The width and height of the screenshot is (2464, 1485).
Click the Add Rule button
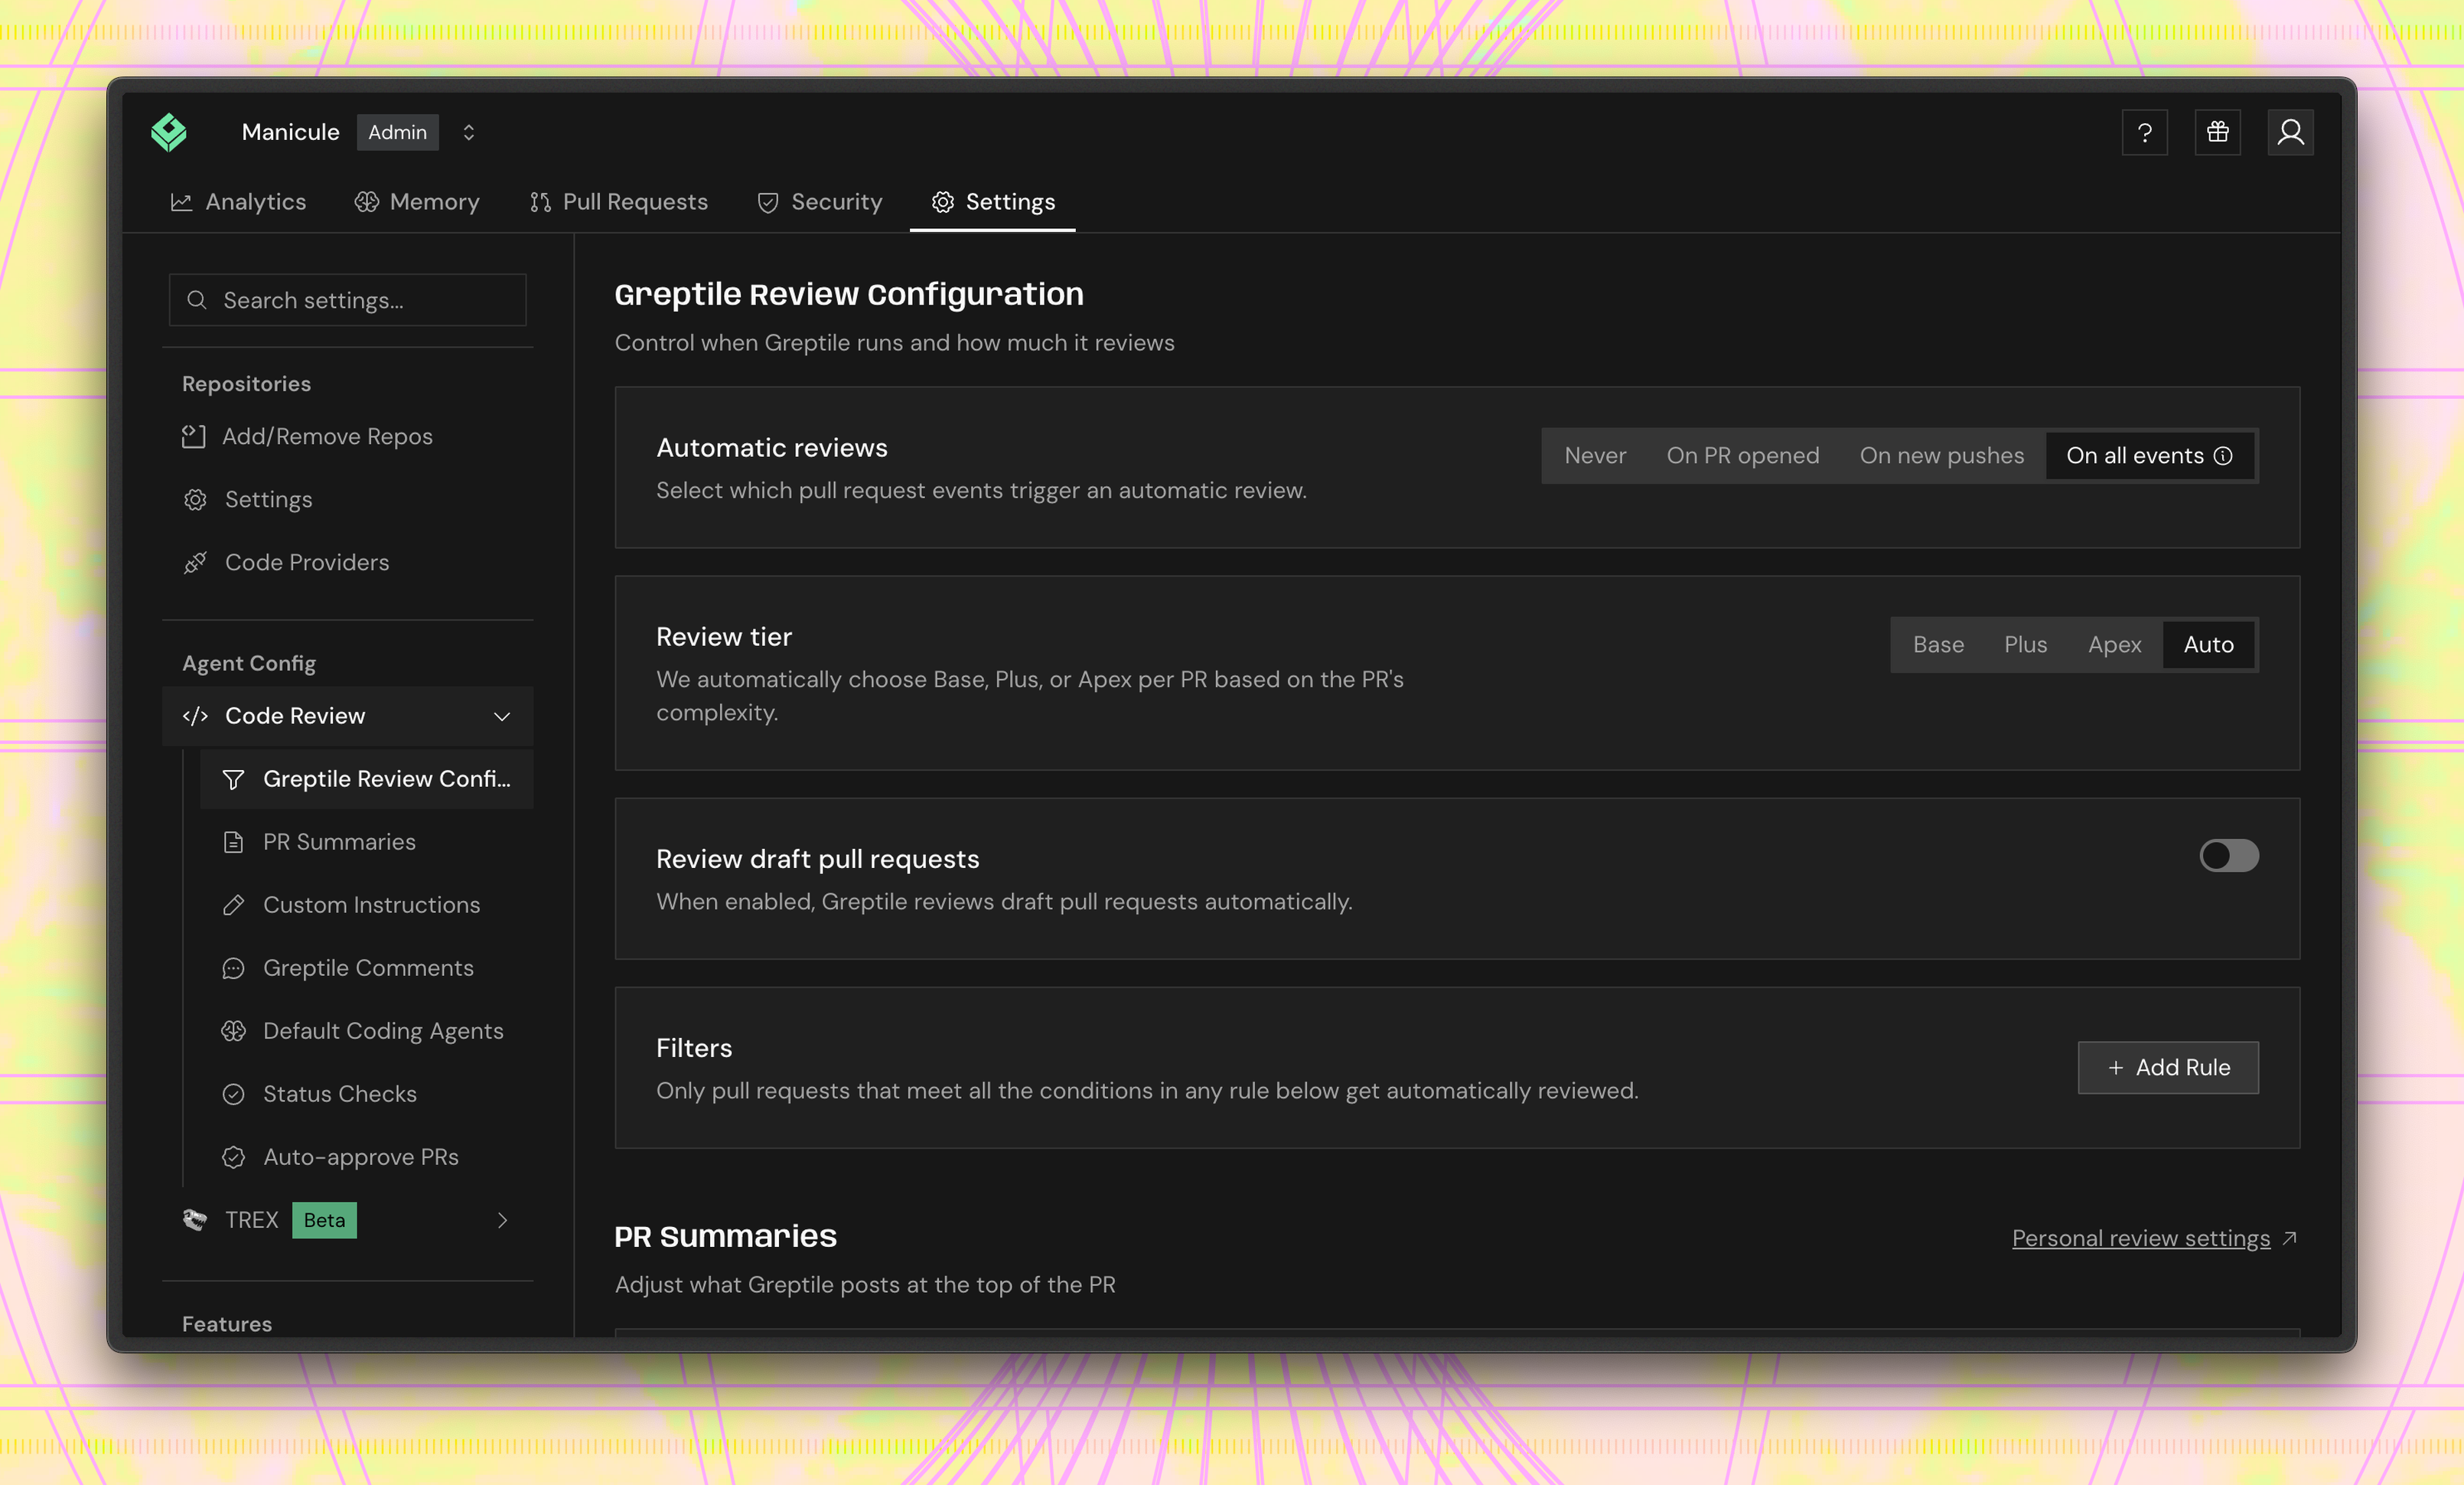(2168, 1068)
